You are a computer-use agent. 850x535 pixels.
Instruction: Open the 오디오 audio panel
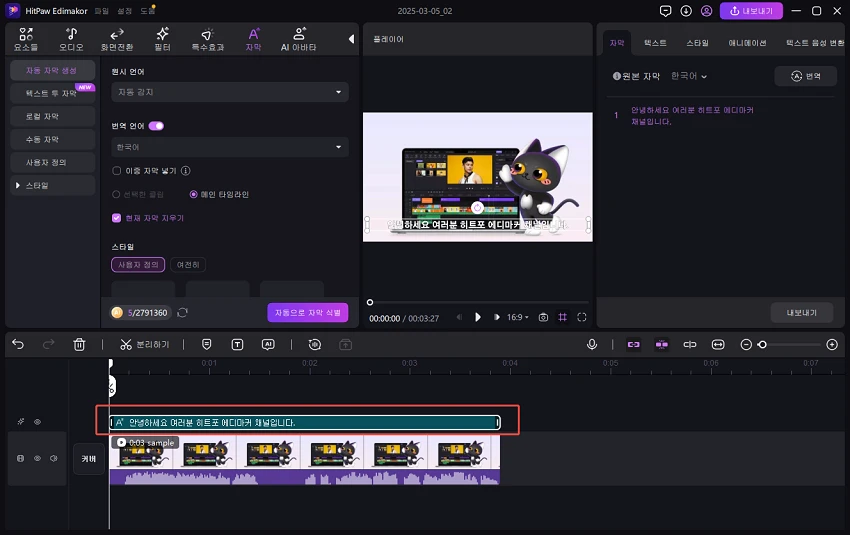[x=71, y=39]
